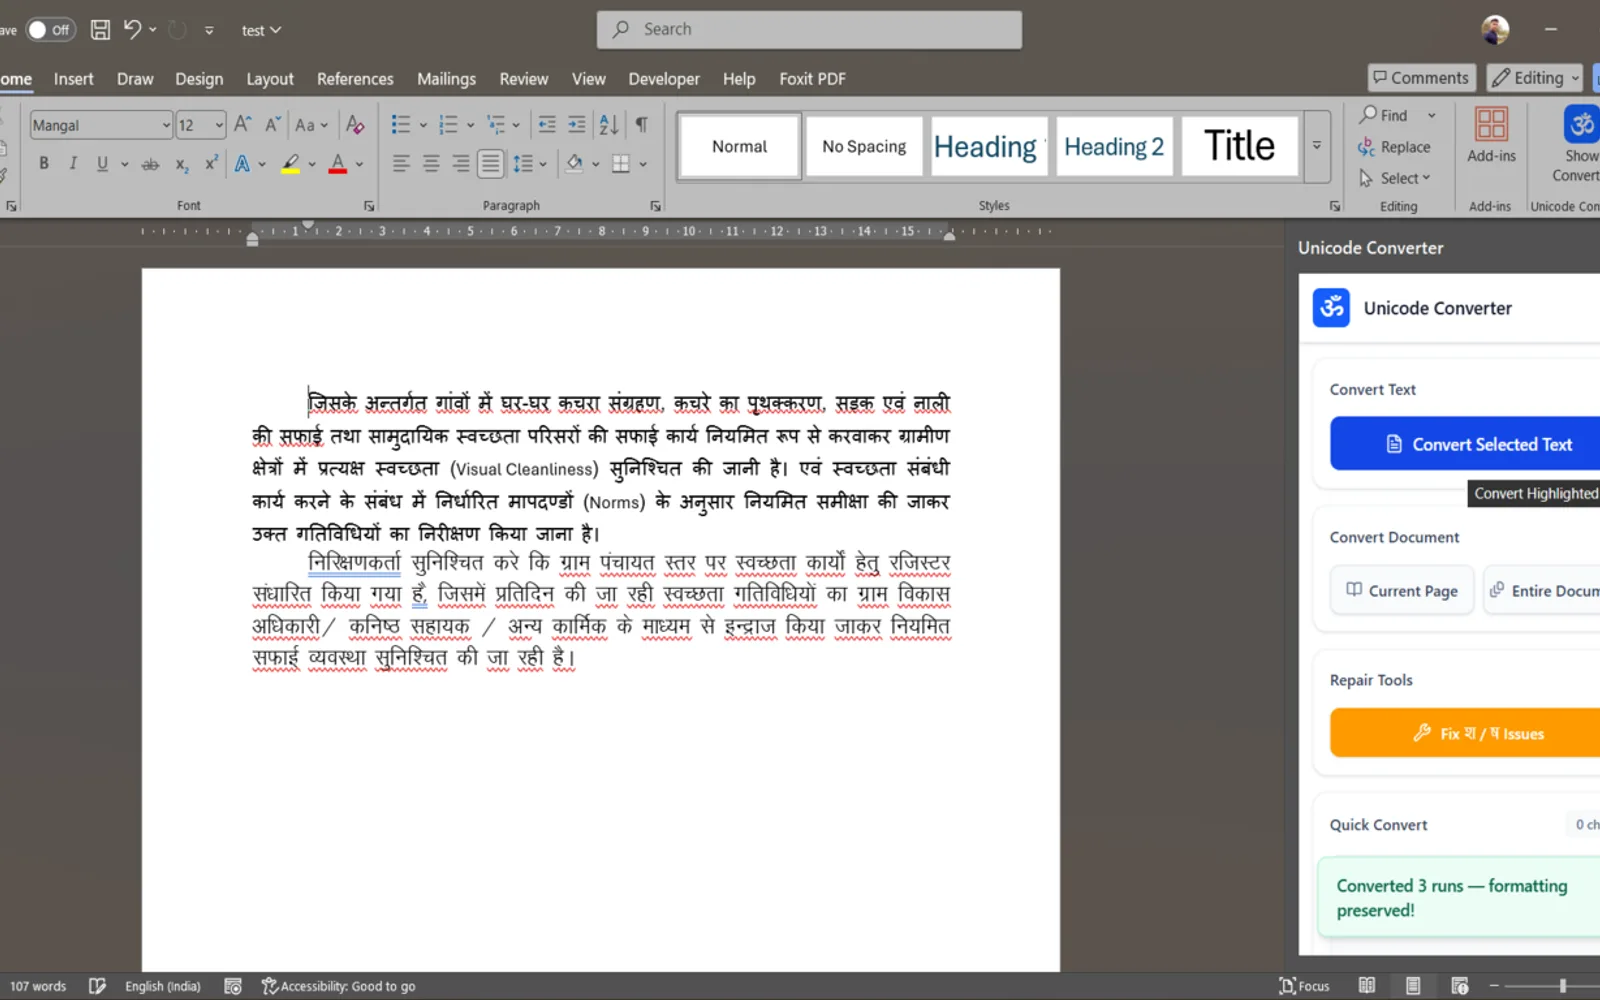Click the Fix श / ष Issues button
Screen dimensions: 1600x1000
click(x=1466, y=733)
